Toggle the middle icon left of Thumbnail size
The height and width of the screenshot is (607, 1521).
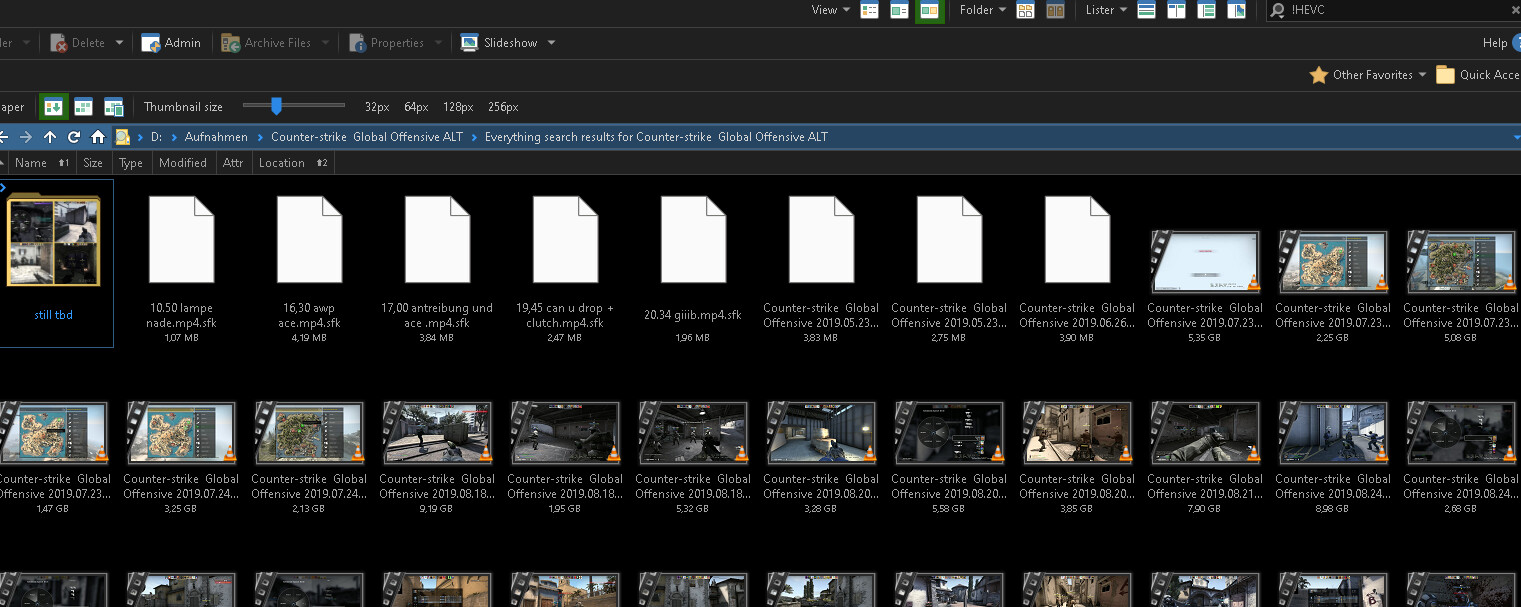click(83, 107)
